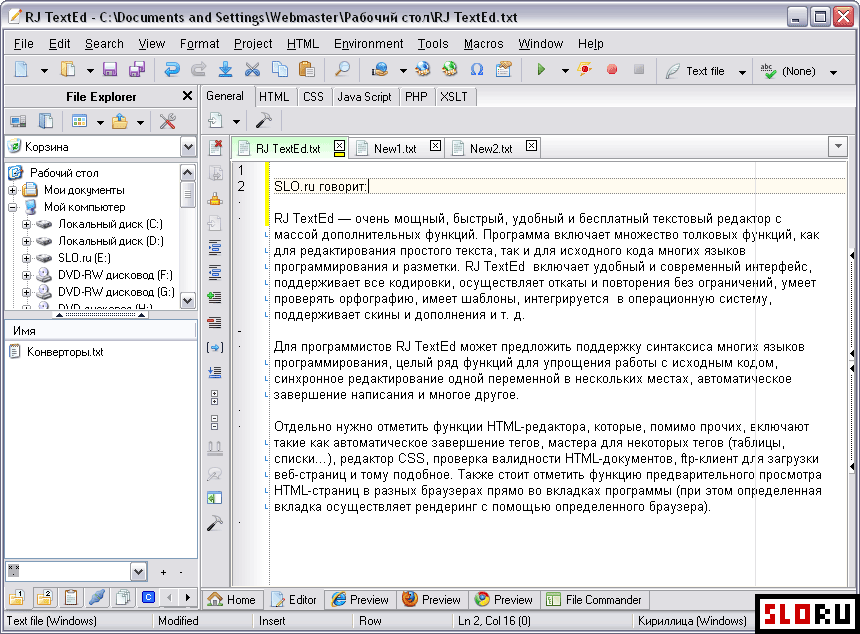Click the bracketed arrow icon in editor sidebar

point(214,347)
